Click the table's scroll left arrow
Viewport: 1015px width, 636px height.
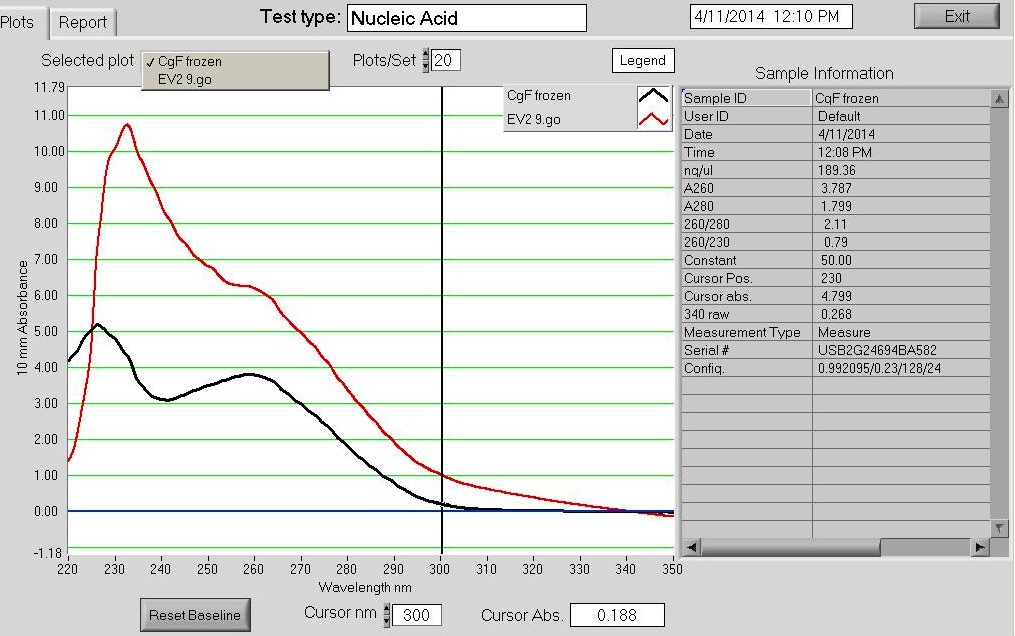[689, 547]
